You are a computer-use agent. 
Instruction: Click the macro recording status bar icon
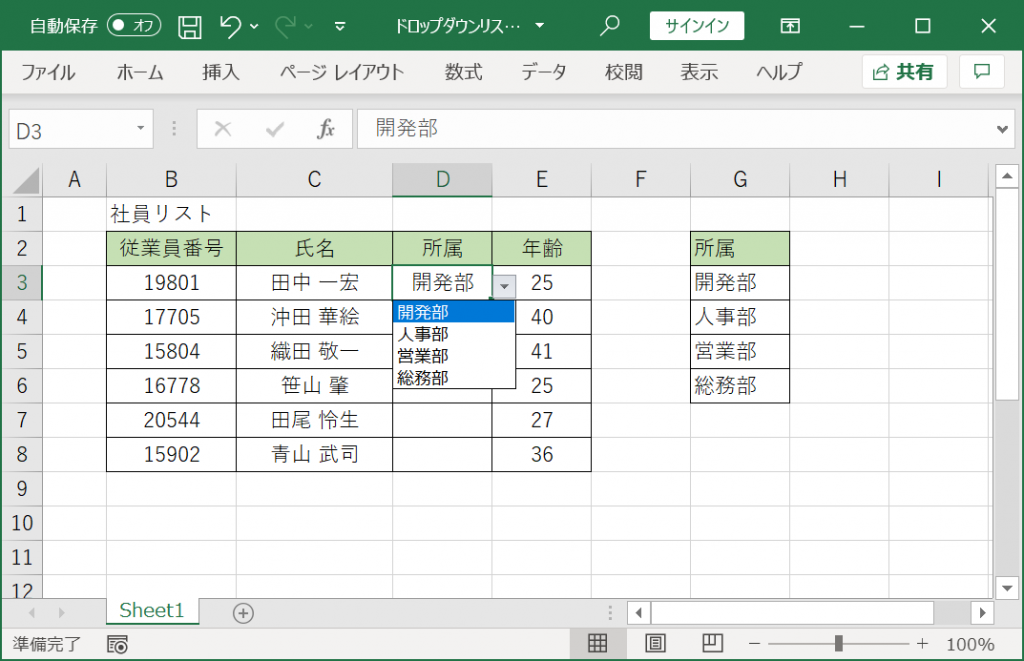[x=118, y=644]
